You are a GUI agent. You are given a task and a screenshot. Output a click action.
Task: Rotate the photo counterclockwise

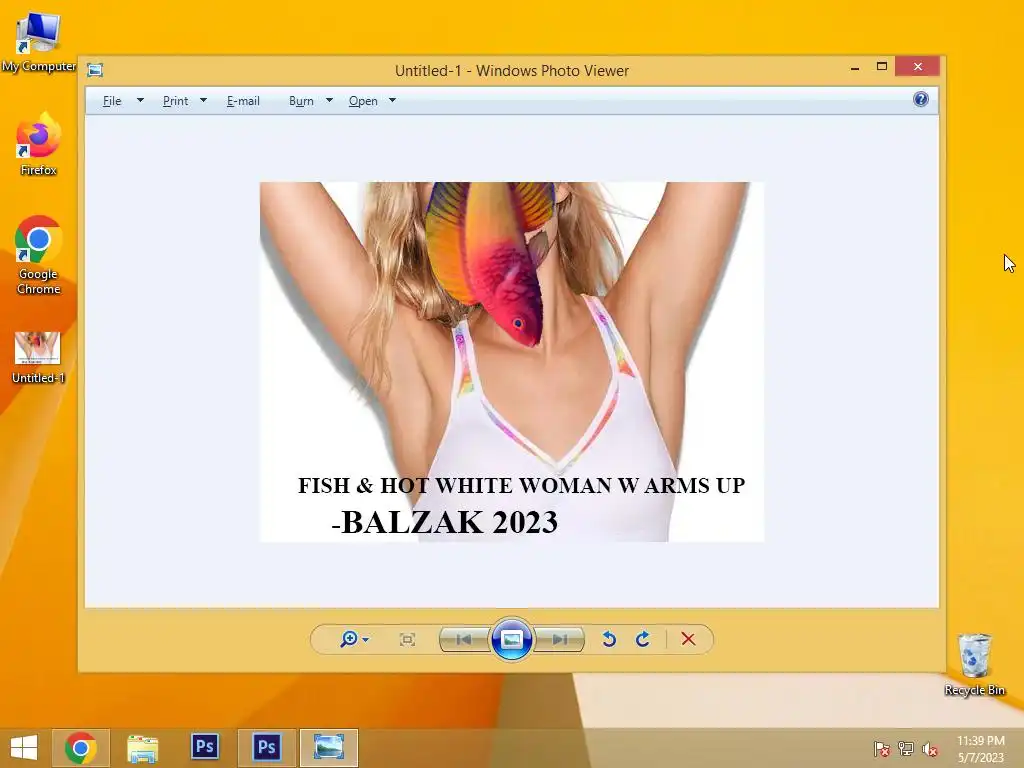(x=609, y=639)
